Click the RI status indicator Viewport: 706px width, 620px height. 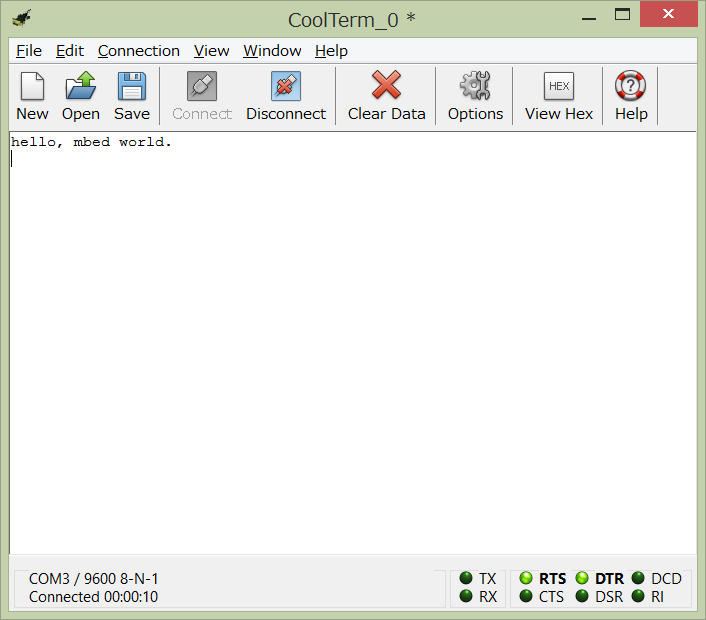click(x=638, y=596)
